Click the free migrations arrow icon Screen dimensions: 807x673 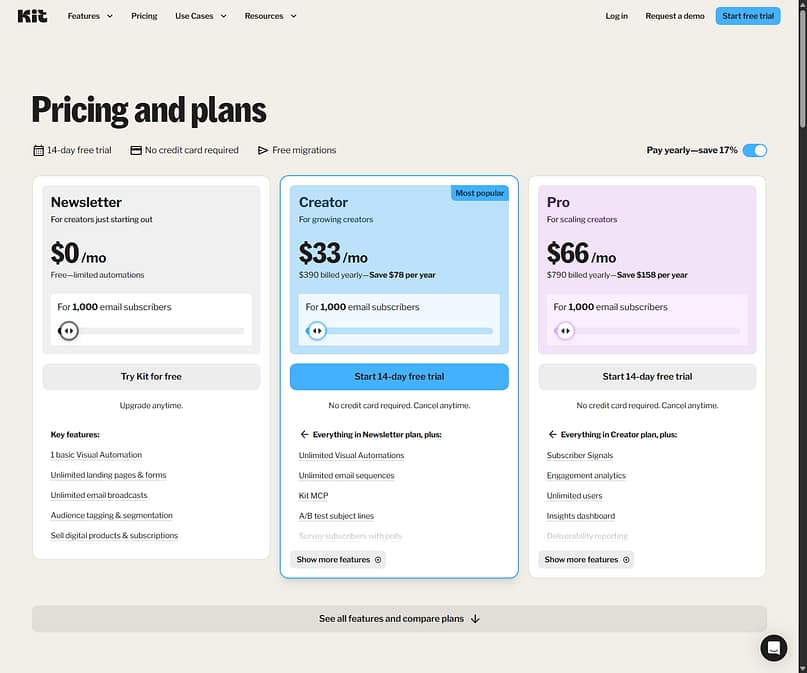click(263, 150)
